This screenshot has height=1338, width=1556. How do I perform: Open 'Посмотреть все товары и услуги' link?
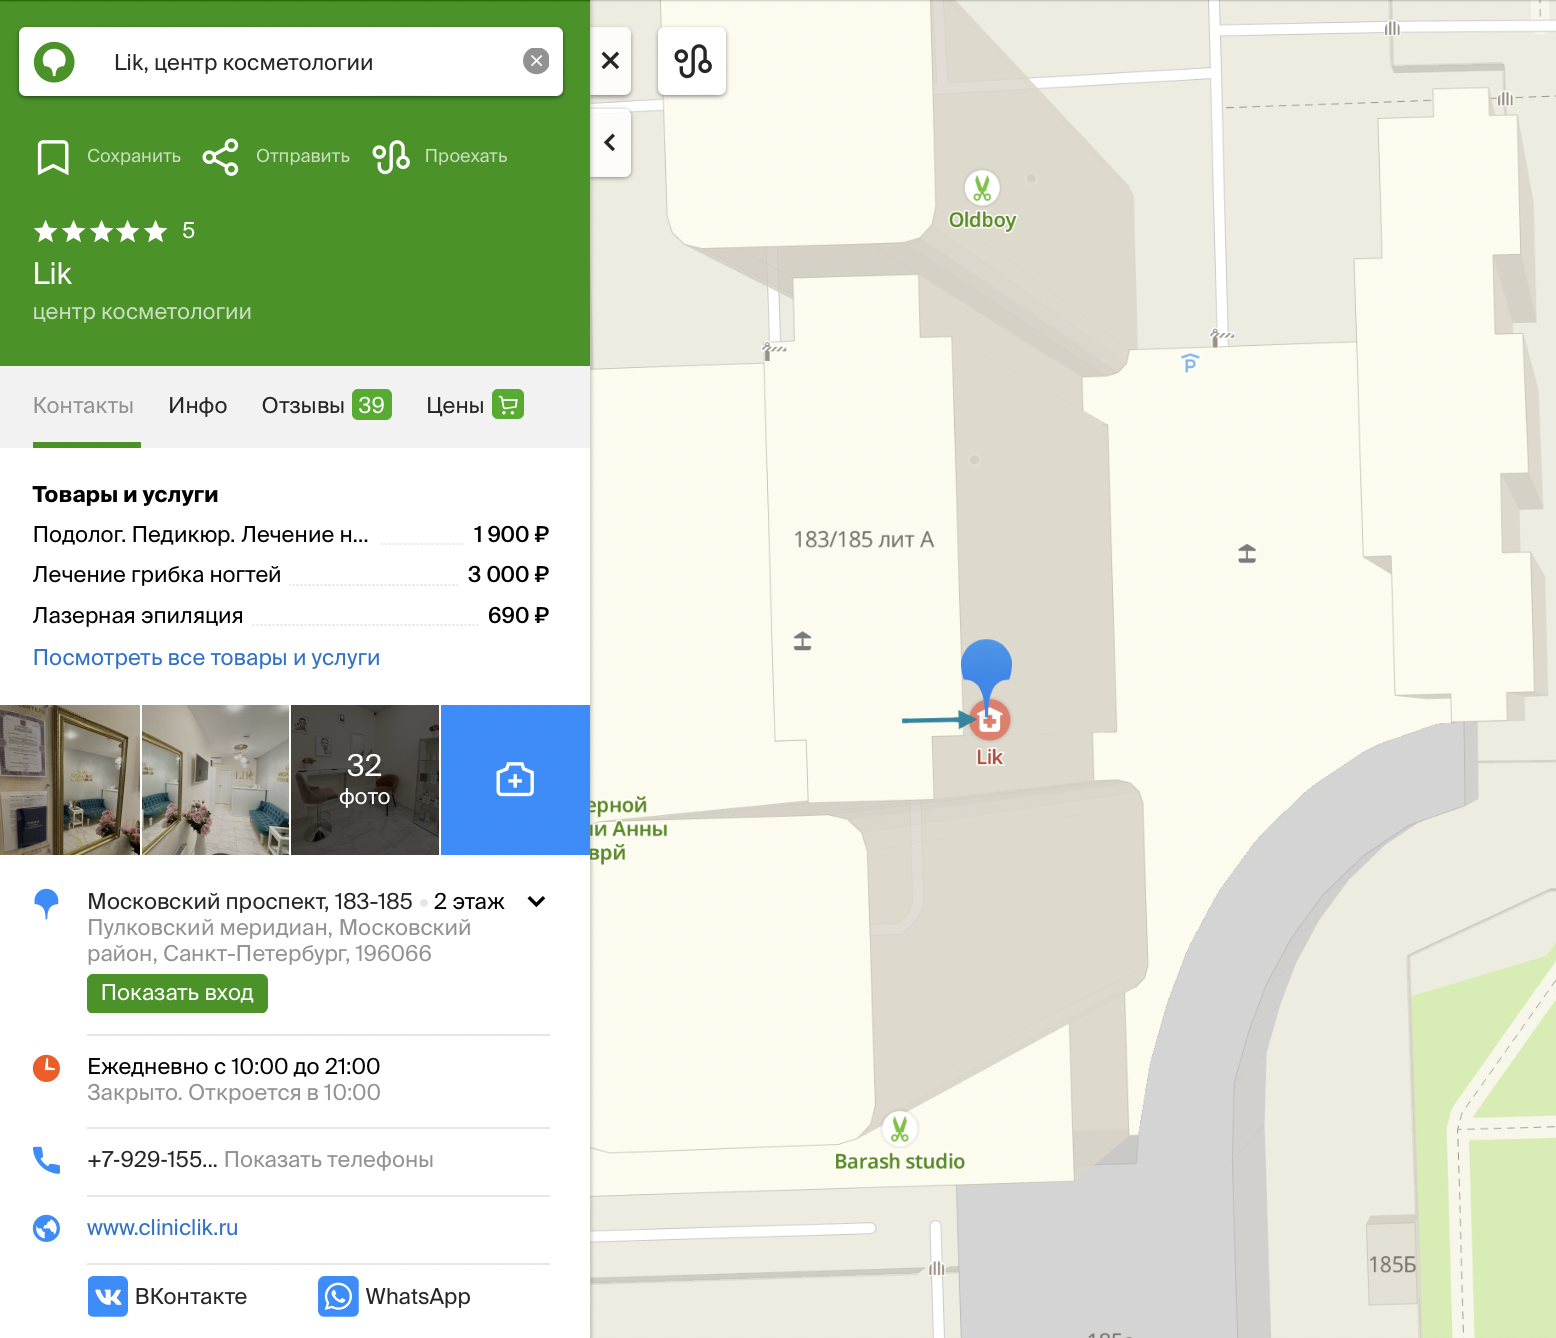pos(206,658)
